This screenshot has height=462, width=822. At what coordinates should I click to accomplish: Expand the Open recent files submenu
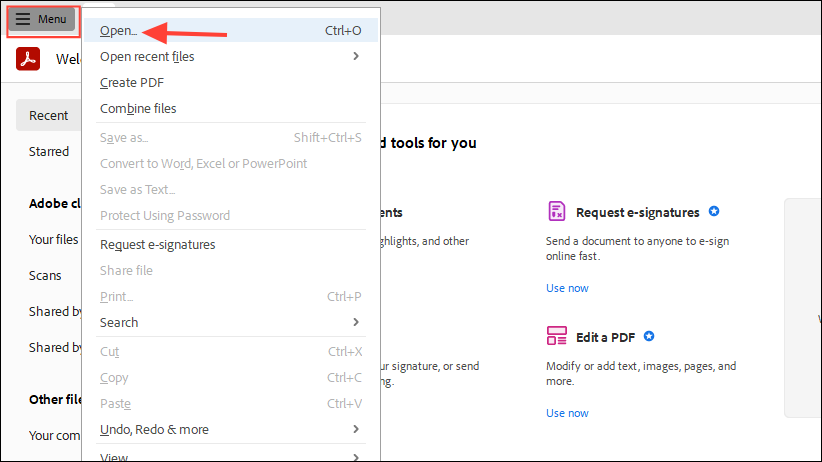click(355, 57)
